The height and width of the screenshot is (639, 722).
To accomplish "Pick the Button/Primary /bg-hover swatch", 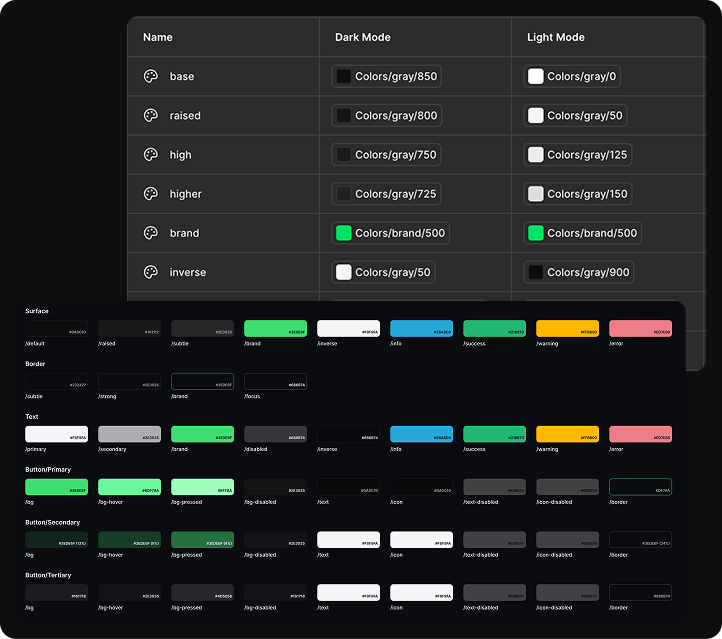I will coord(129,488).
